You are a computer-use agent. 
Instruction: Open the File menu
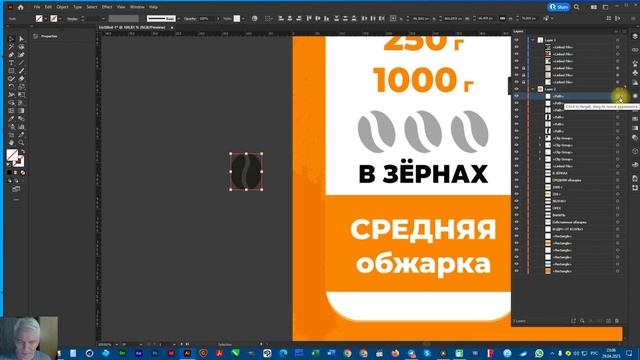click(x=37, y=7)
